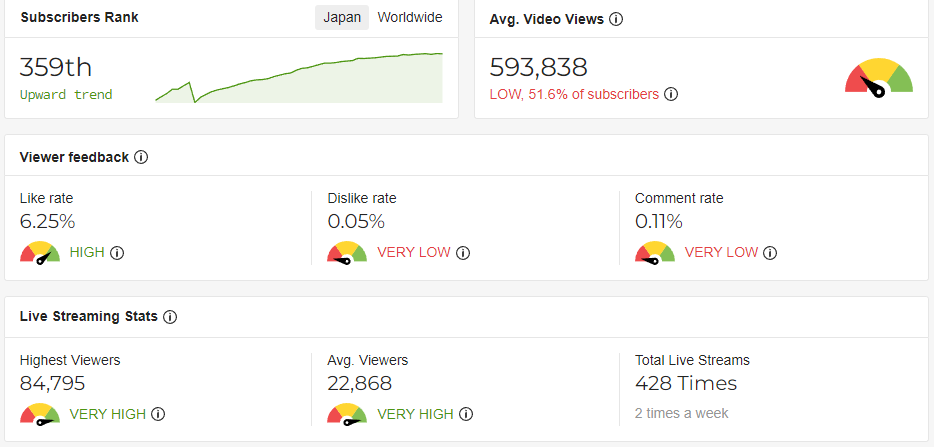
Task: Click the Avg. Video Views gauge meter
Action: tap(879, 77)
